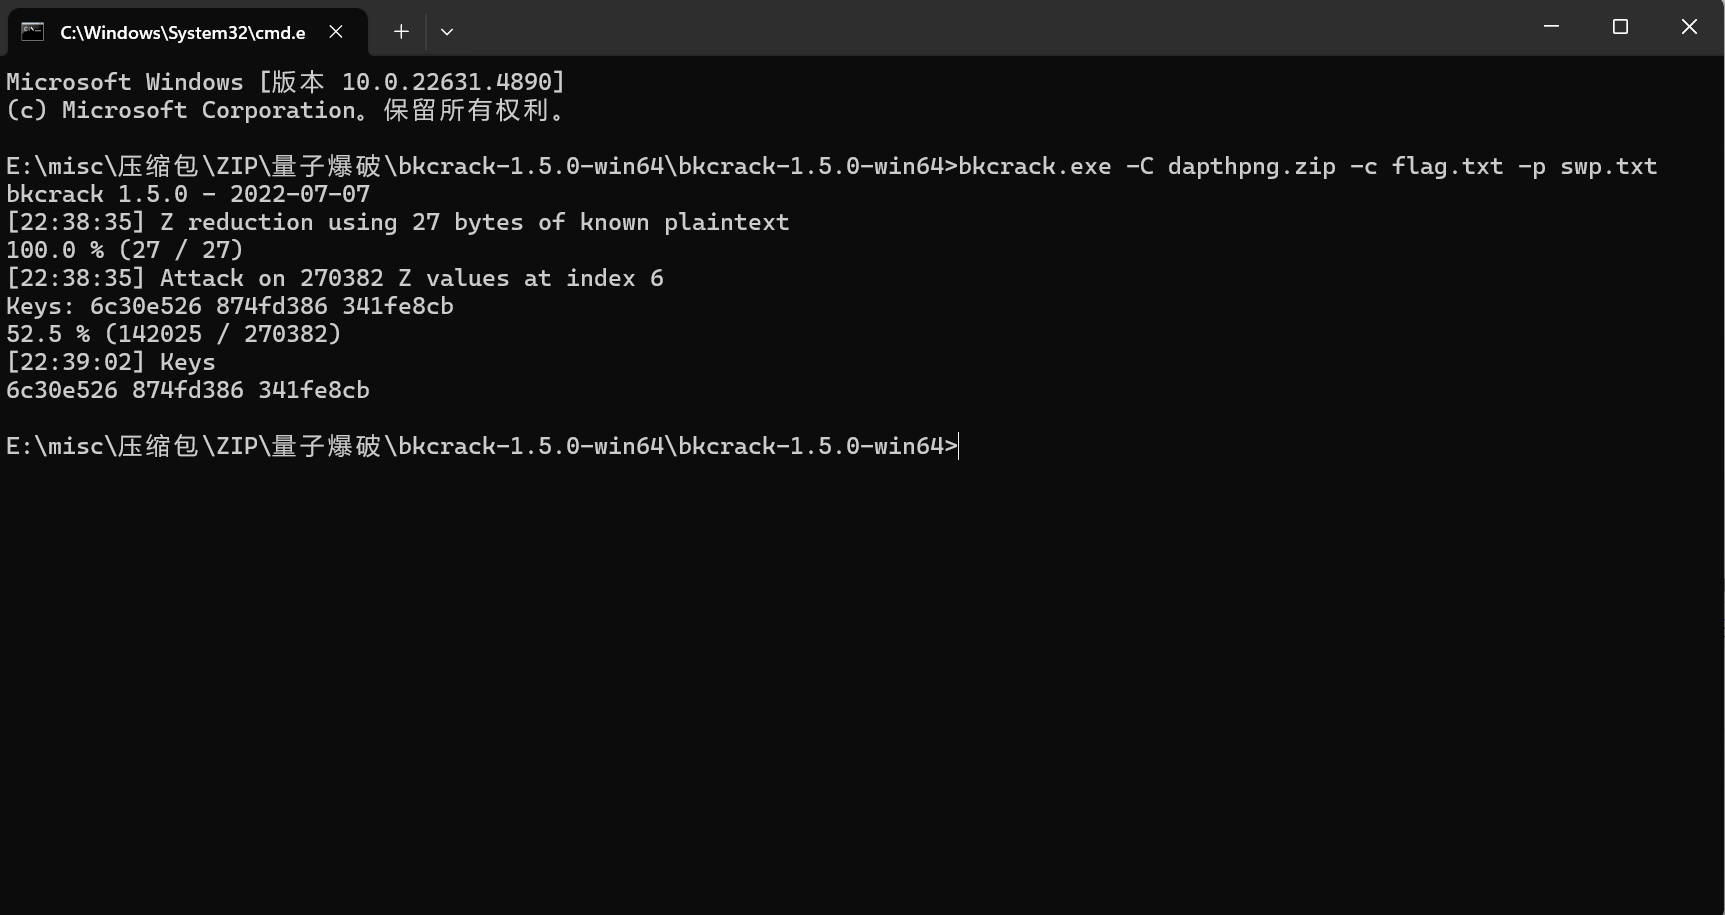Click the 52.5 % (142025 / 270382) line
The width and height of the screenshot is (1725, 915).
coord(174,334)
